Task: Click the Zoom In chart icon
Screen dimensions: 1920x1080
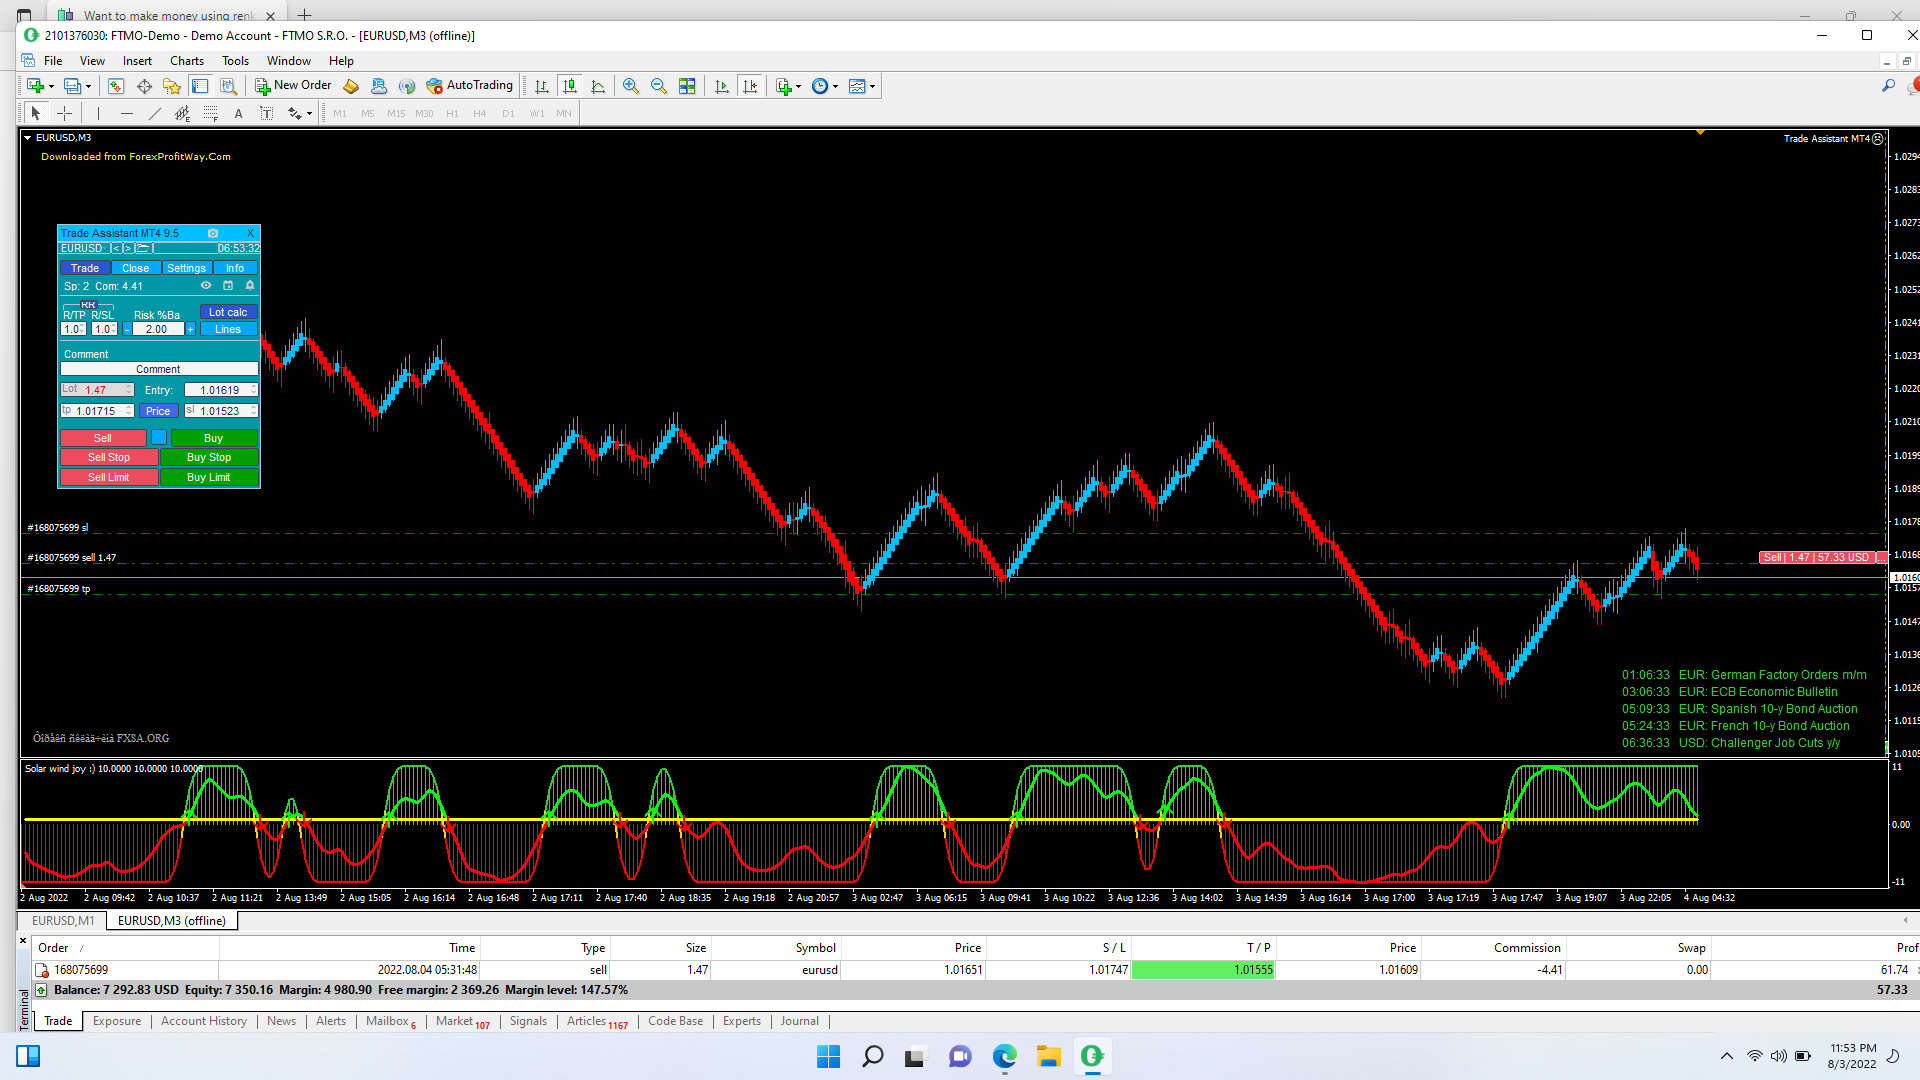Action: coord(631,86)
